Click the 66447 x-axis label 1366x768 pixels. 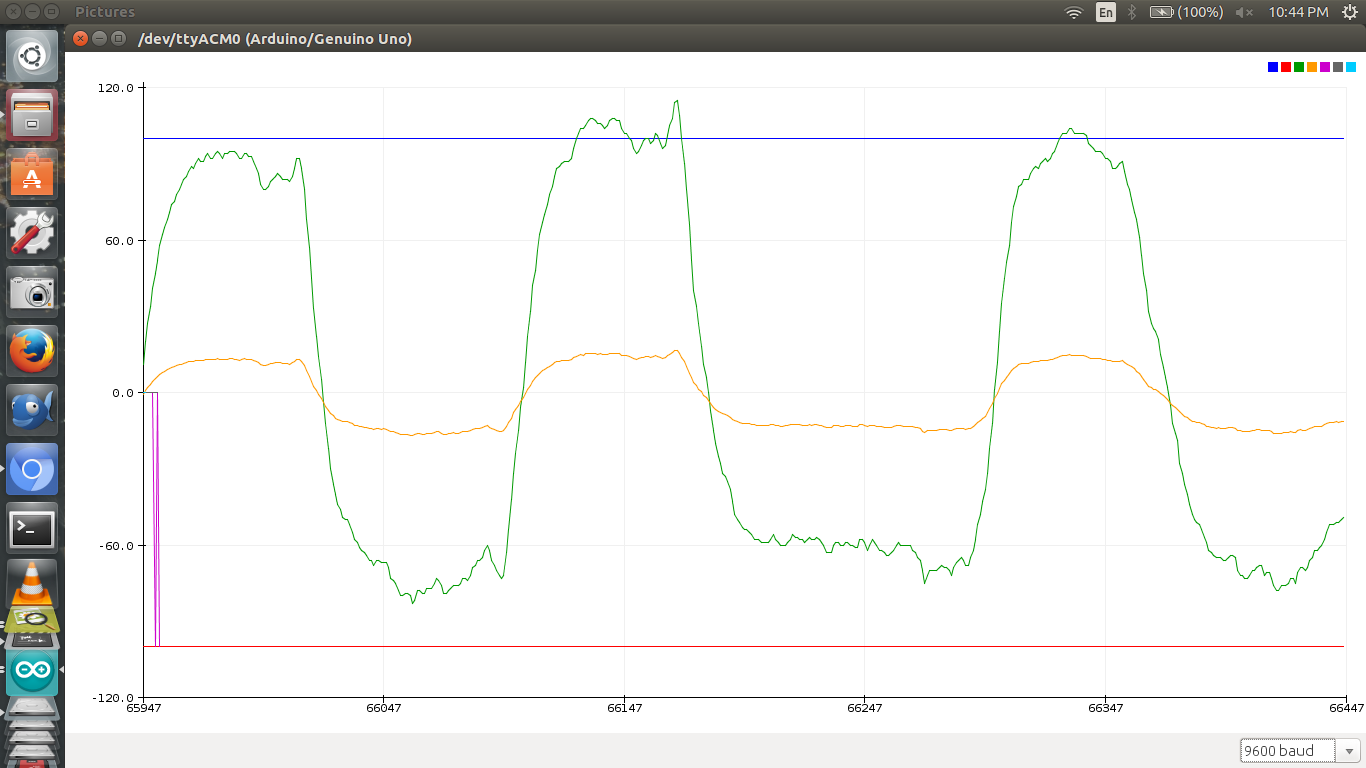1346,708
